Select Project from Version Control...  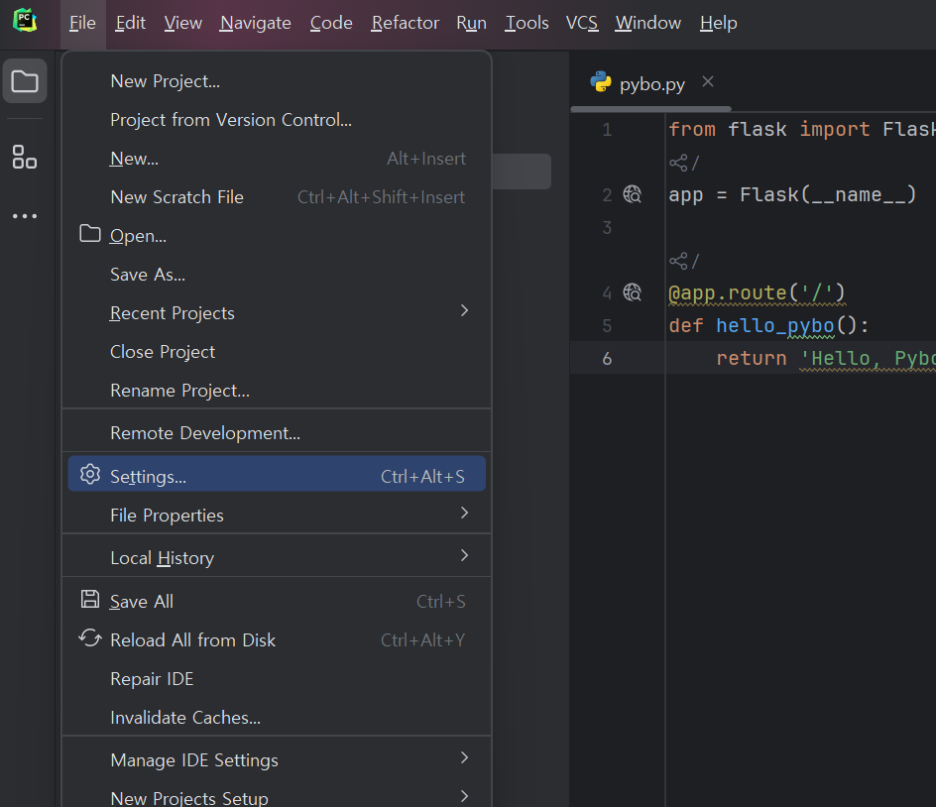pyautogui.click(x=276, y=120)
